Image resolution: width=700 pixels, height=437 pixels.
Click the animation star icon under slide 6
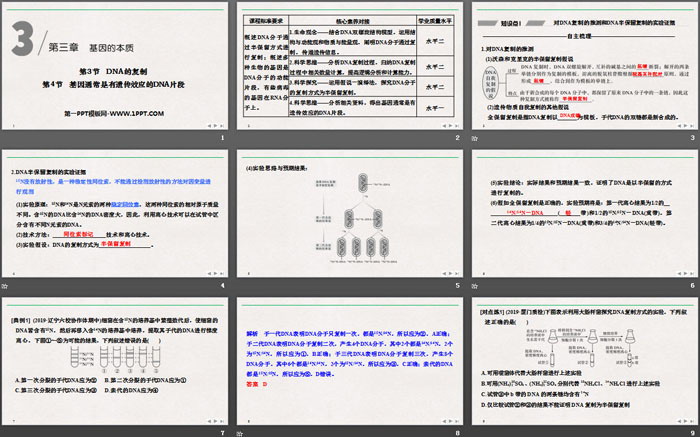(475, 286)
